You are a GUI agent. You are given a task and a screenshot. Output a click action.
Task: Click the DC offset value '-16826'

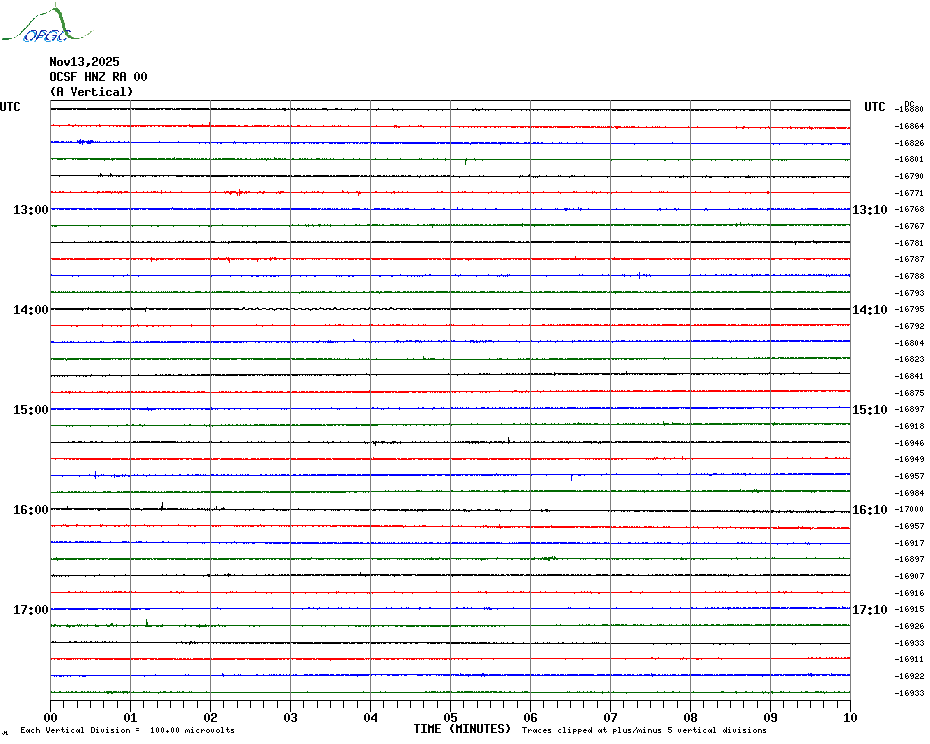pyautogui.click(x=909, y=143)
